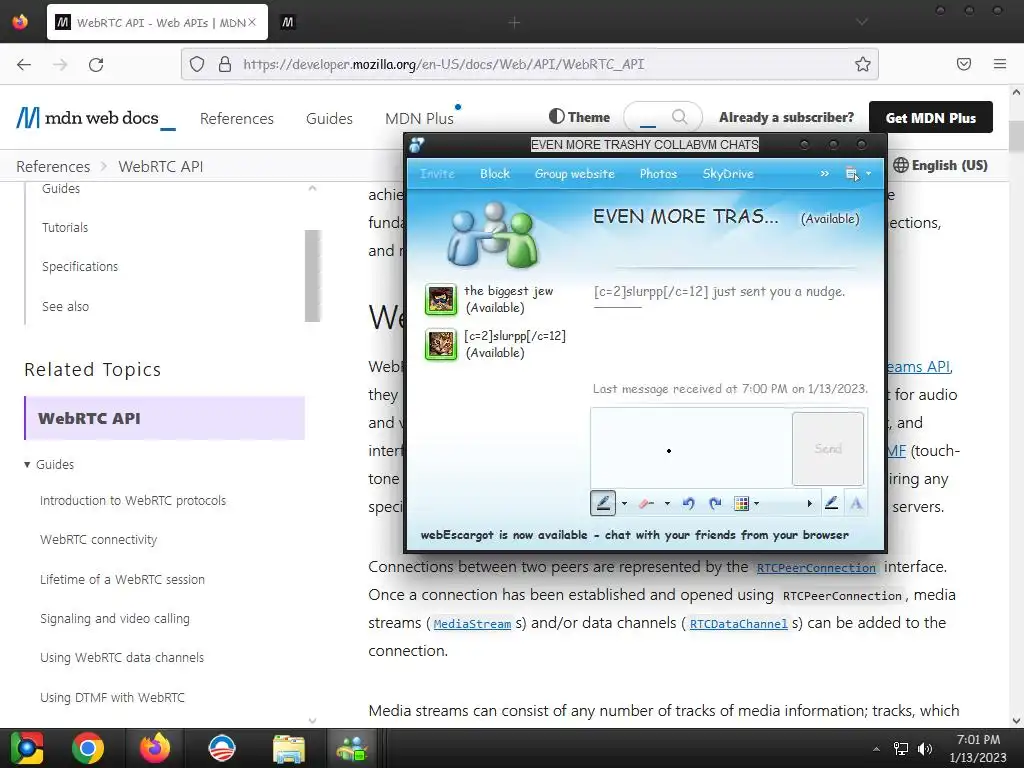This screenshot has width=1024, height=768.
Task: List all tabs dropdown arrow
Action: tap(862, 22)
